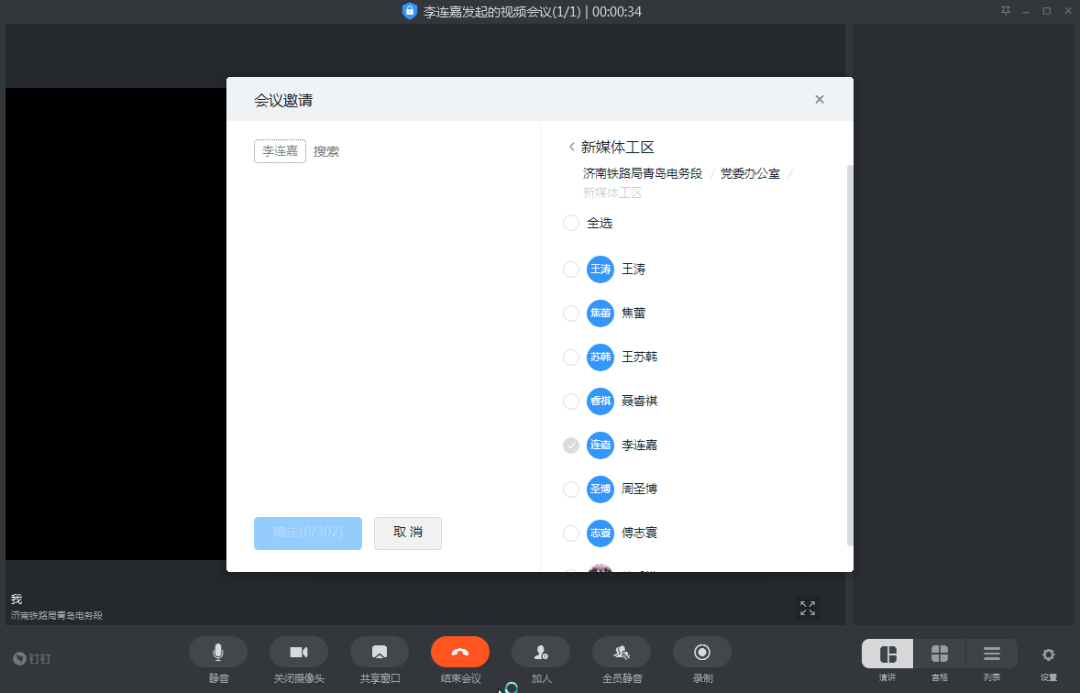Select the 李连嘉 tab chip
The width and height of the screenshot is (1080, 693).
(279, 151)
